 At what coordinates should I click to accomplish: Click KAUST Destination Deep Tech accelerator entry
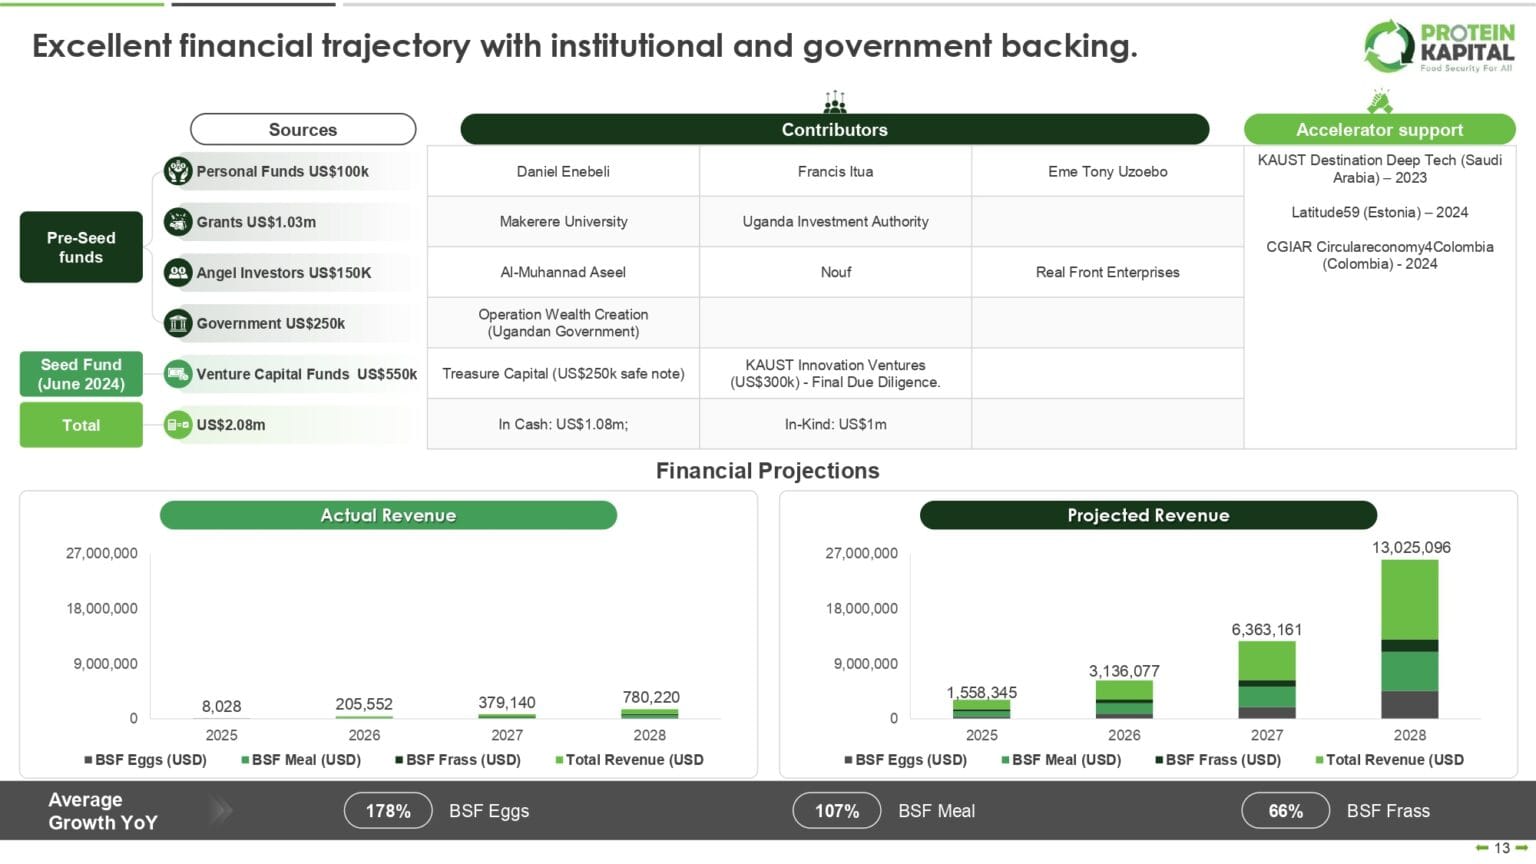1380,169
